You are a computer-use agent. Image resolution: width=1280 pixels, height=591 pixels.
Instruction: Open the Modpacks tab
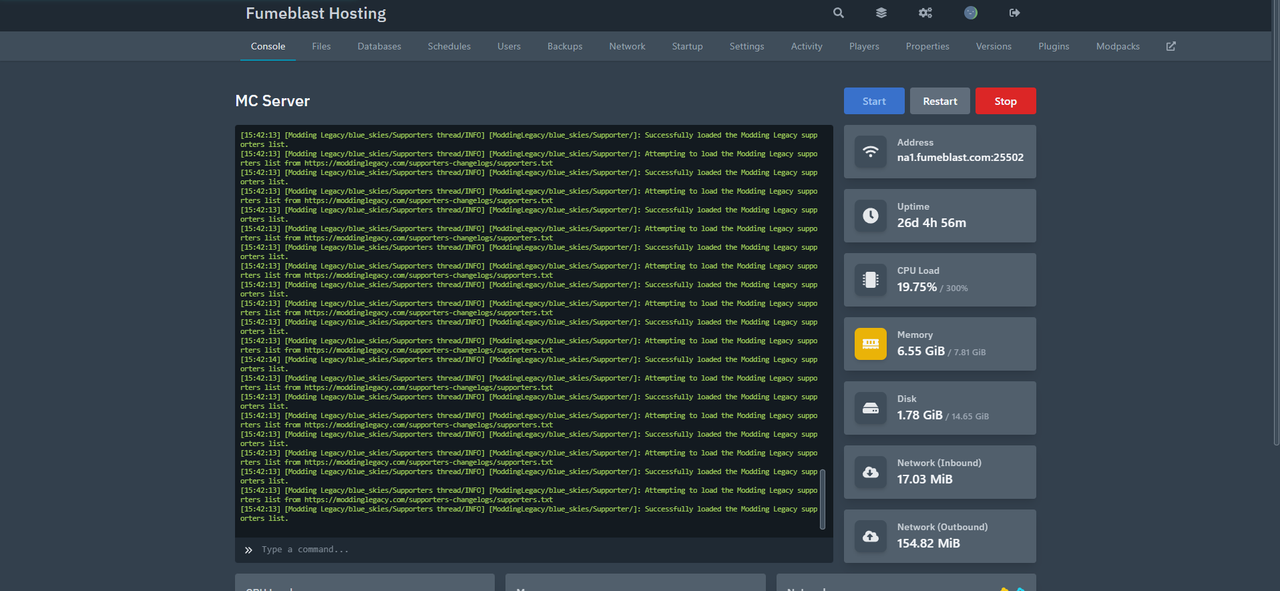click(1117, 46)
